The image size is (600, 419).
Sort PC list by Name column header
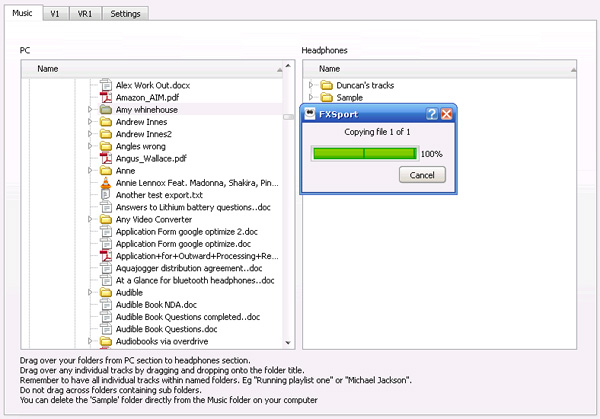(x=152, y=69)
